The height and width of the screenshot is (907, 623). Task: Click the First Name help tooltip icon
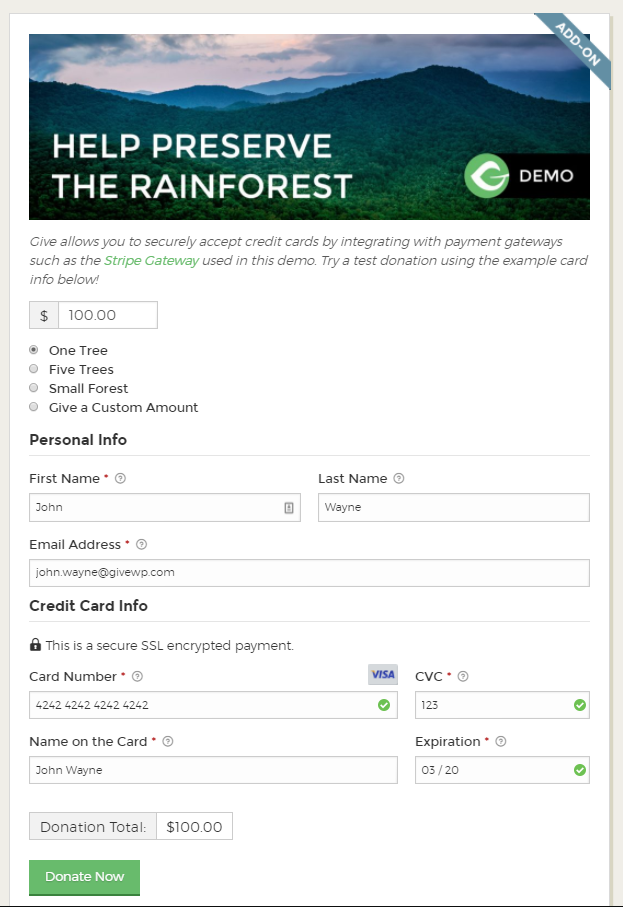tap(120, 478)
